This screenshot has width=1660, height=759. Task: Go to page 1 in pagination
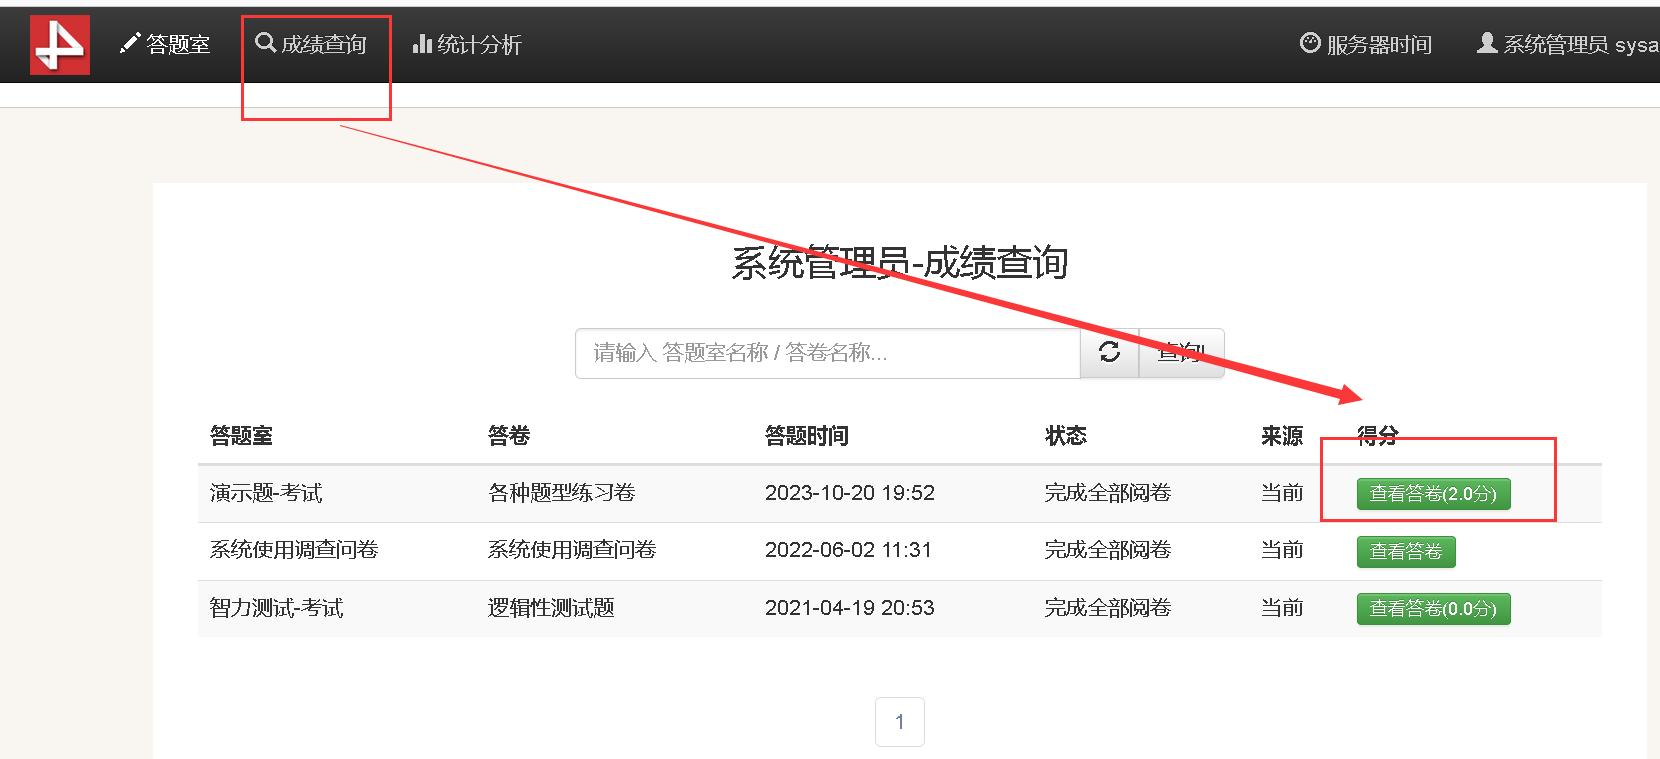pos(900,722)
